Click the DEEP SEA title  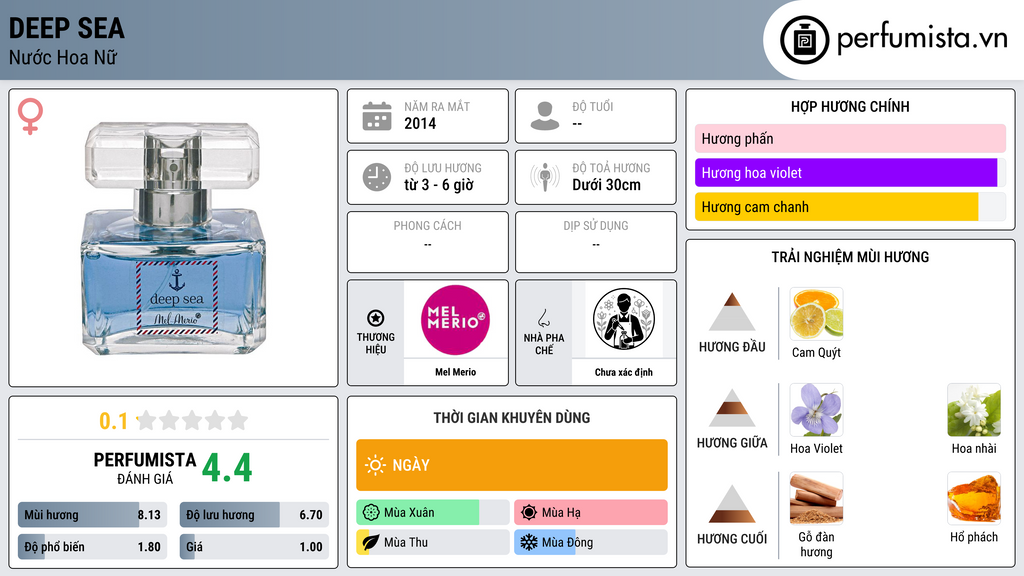coord(67,29)
